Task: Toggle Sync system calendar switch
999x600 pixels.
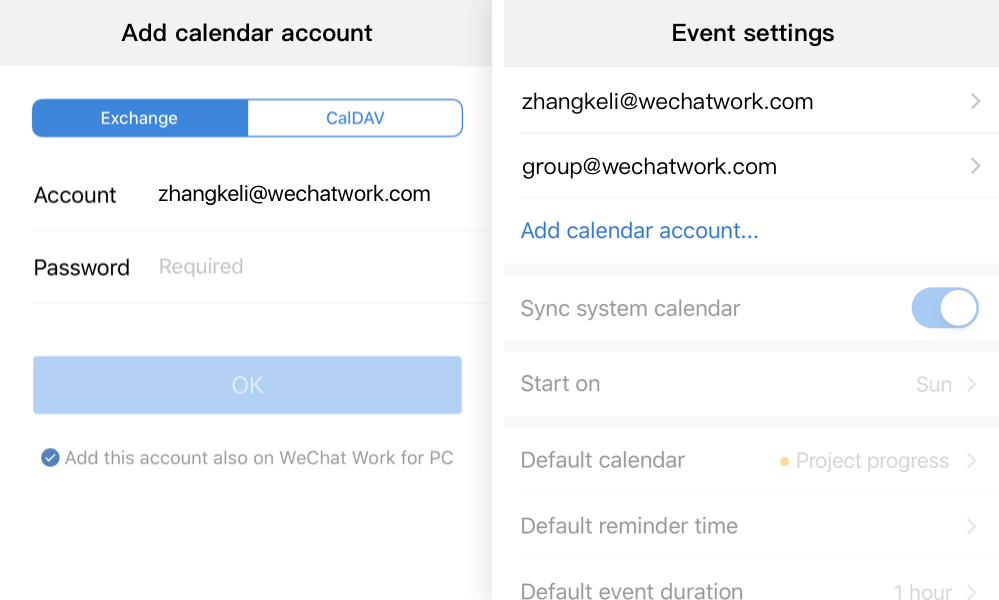Action: coord(944,308)
